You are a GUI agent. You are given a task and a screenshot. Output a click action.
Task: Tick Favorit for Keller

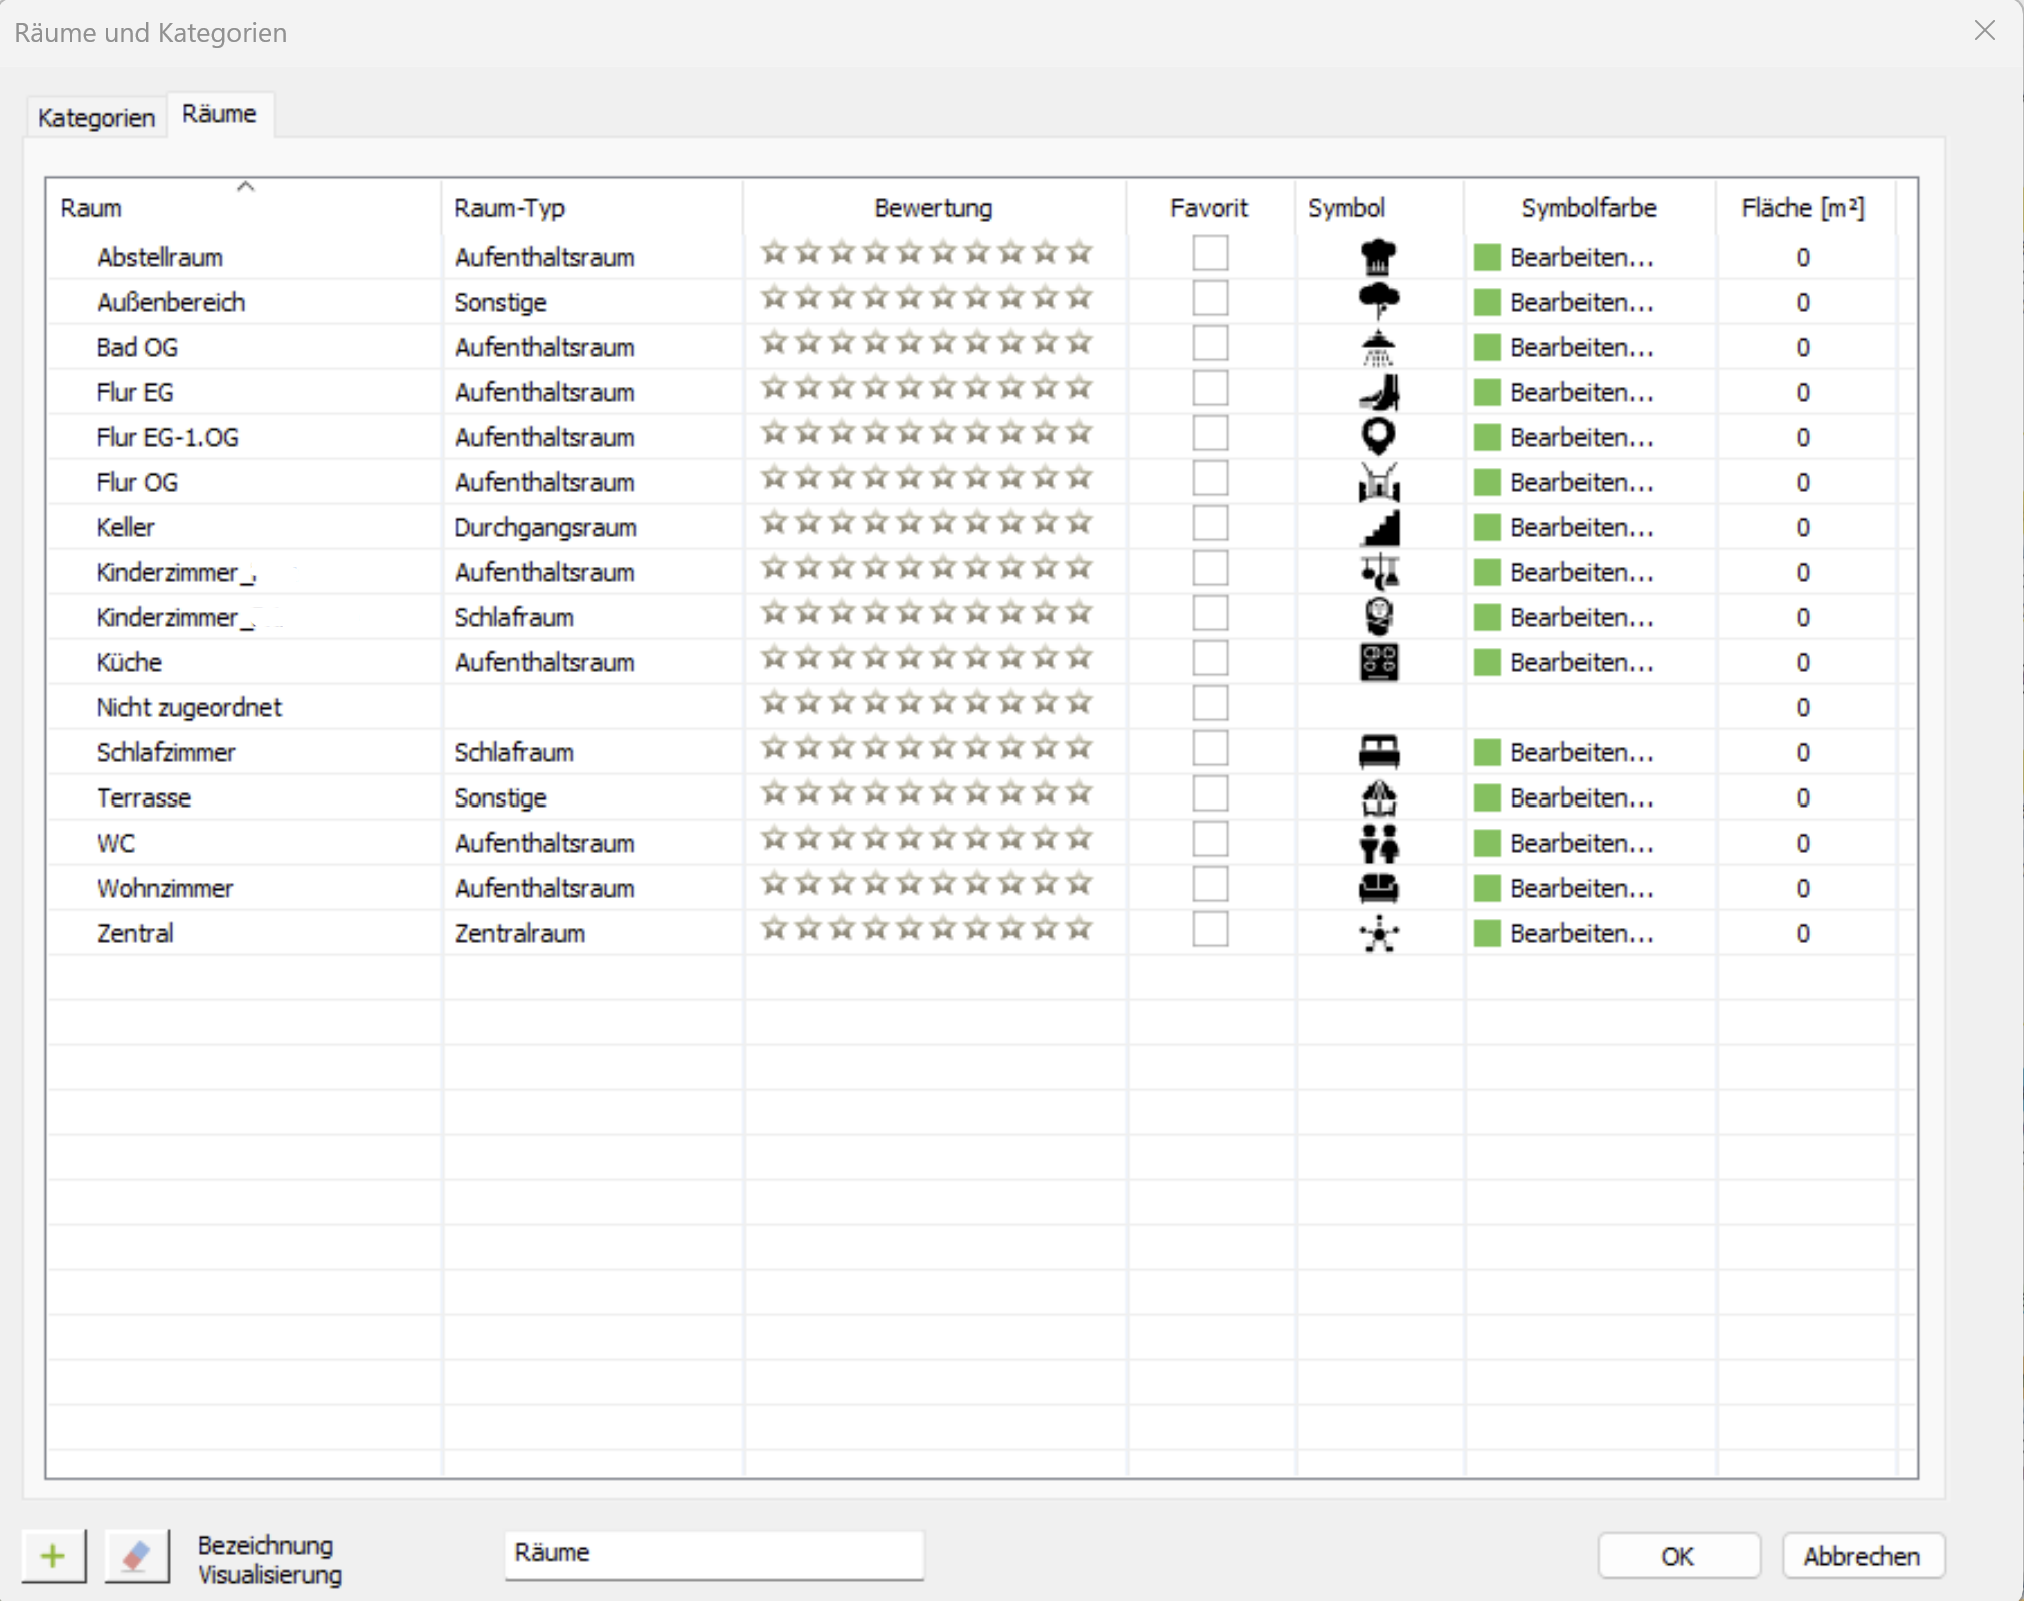click(1210, 523)
